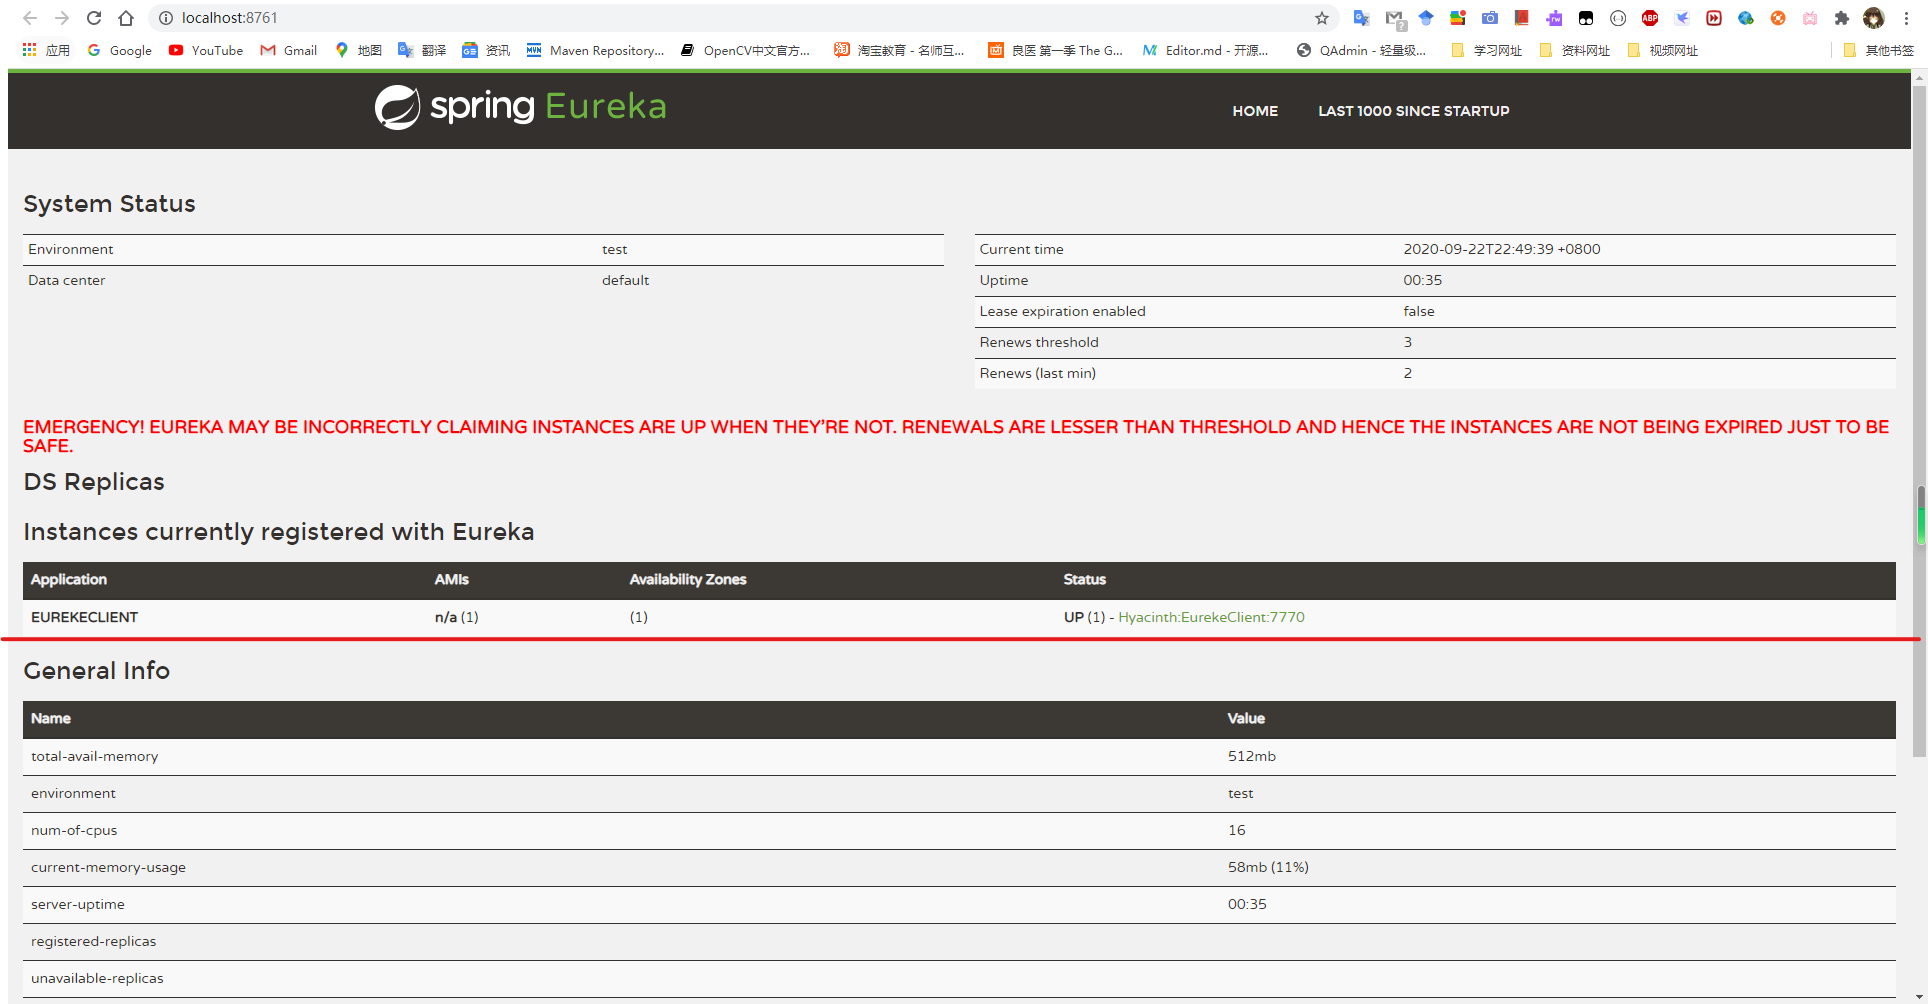This screenshot has height=1004, width=1928.
Task: Expand the 资料网址 bookmark folder
Action: click(1575, 50)
